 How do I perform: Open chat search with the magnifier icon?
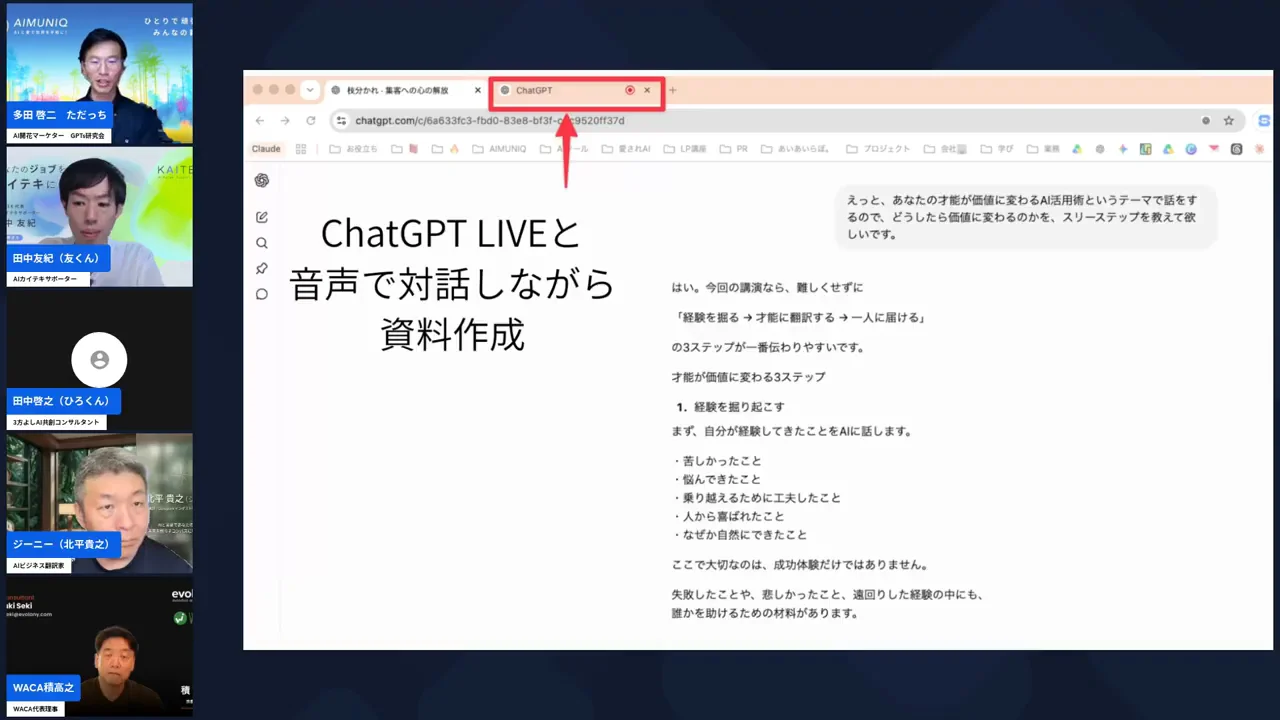click(x=262, y=243)
